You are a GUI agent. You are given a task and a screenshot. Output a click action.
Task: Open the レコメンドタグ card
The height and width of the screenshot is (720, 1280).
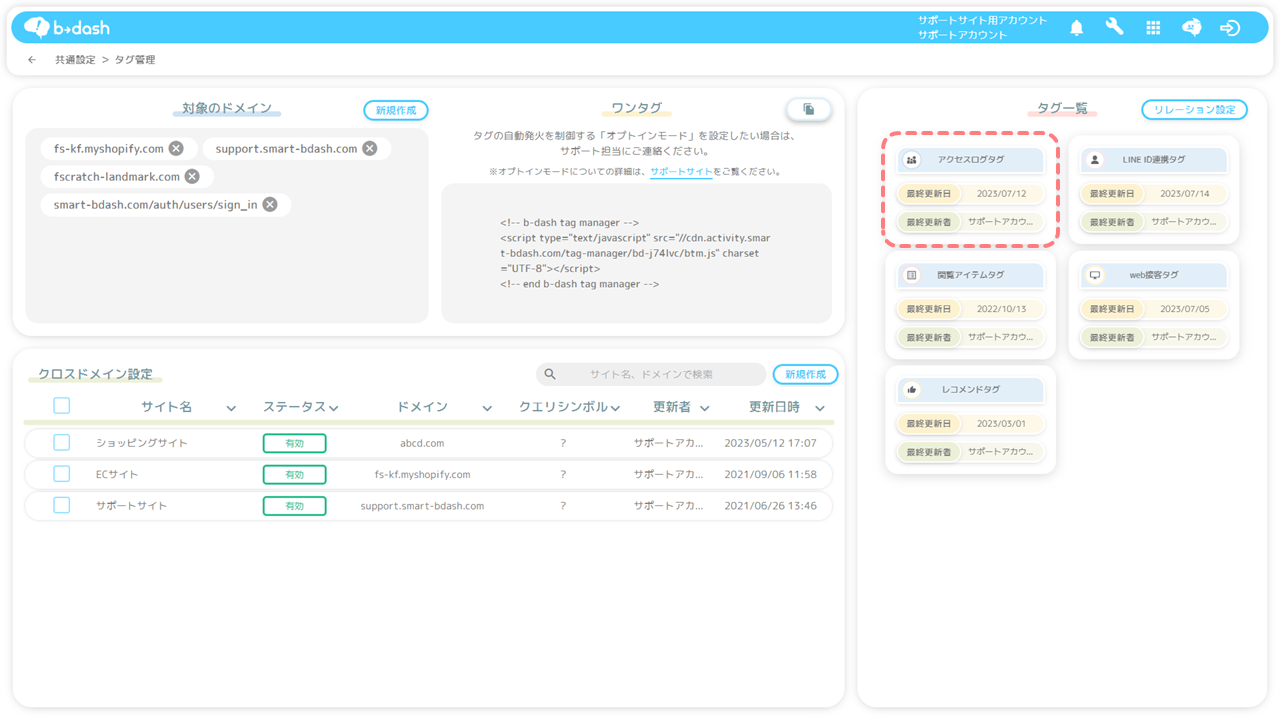(x=970, y=420)
